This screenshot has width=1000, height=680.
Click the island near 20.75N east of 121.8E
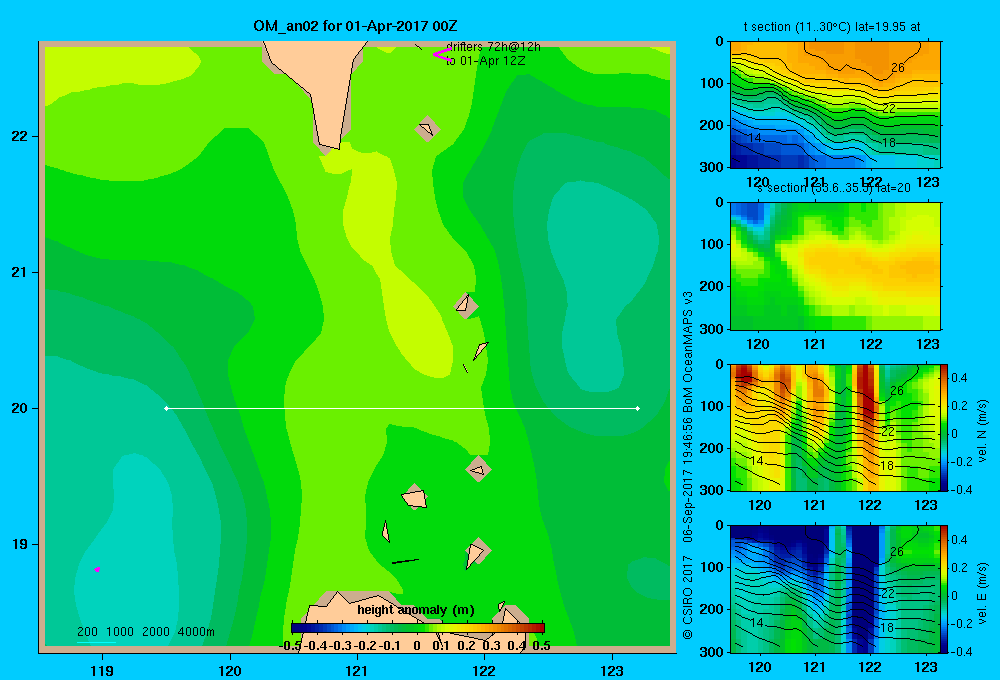[466, 305]
